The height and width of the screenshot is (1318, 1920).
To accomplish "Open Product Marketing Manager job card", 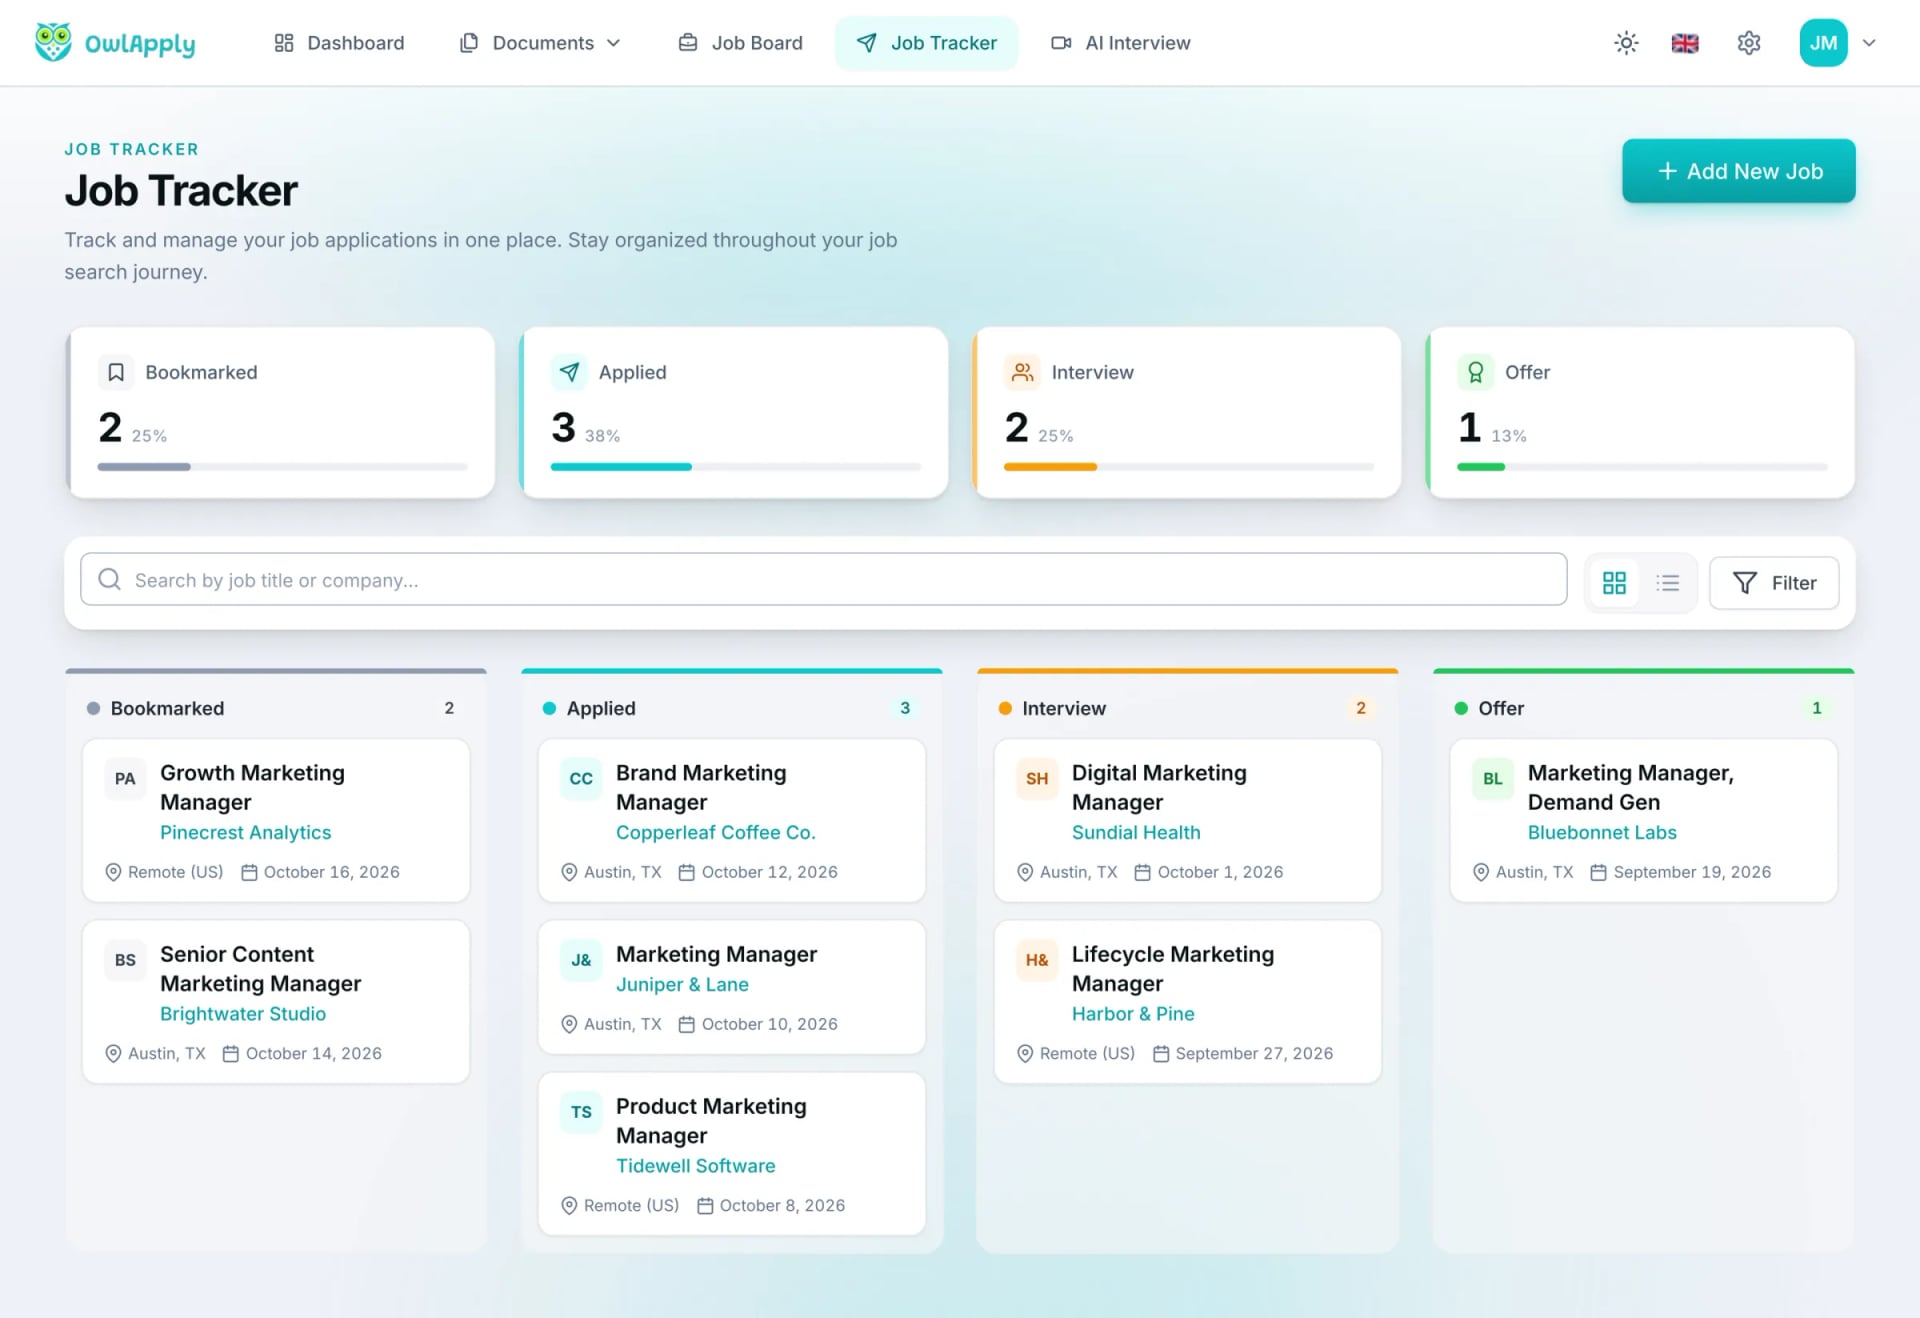I will (732, 1154).
